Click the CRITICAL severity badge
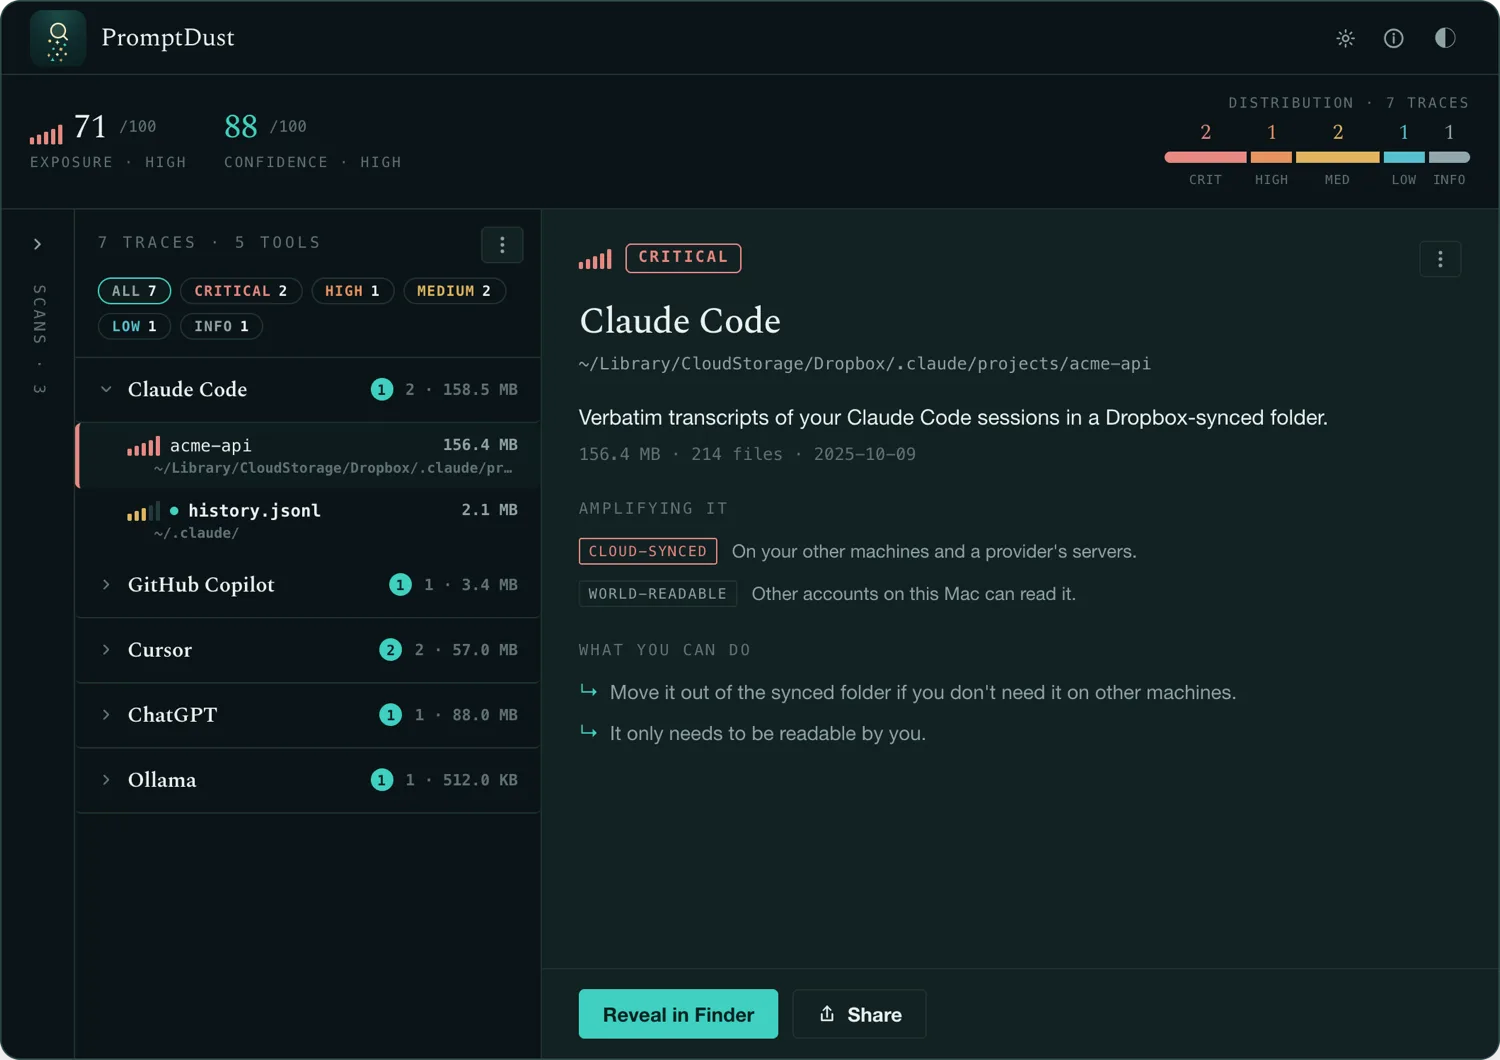This screenshot has width=1500, height=1060. coord(683,258)
